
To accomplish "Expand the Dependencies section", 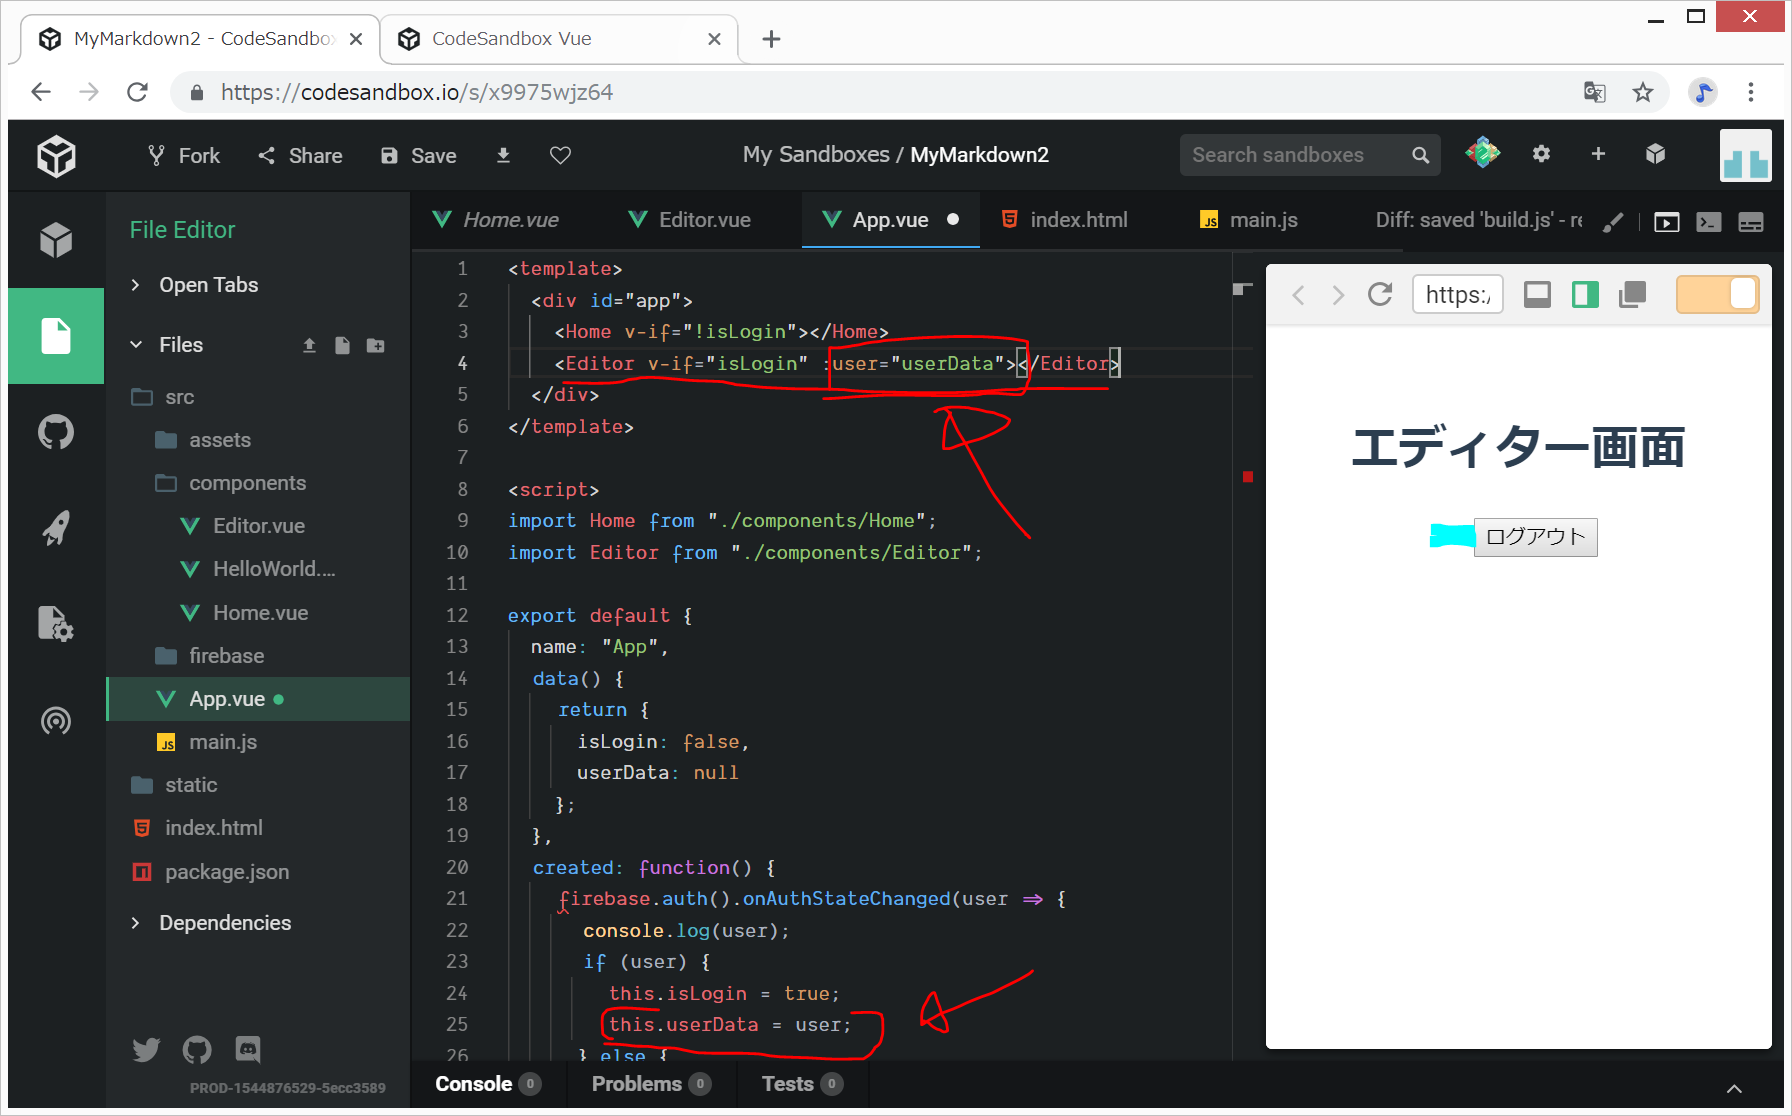I will 225,923.
